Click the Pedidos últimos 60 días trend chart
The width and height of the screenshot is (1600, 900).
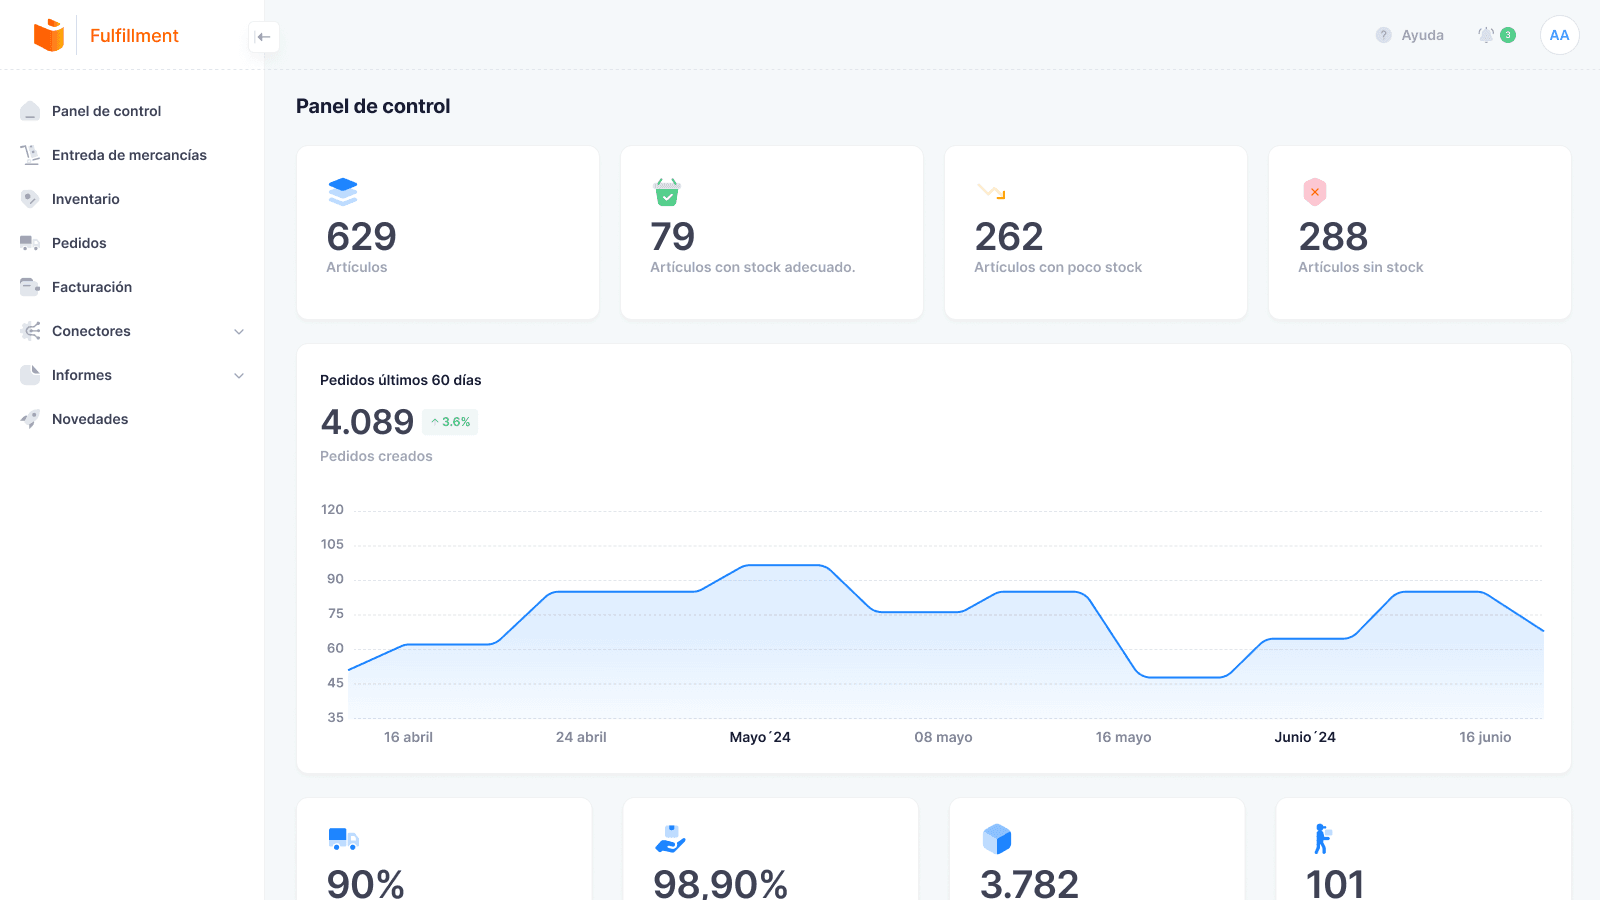[x=930, y=620]
